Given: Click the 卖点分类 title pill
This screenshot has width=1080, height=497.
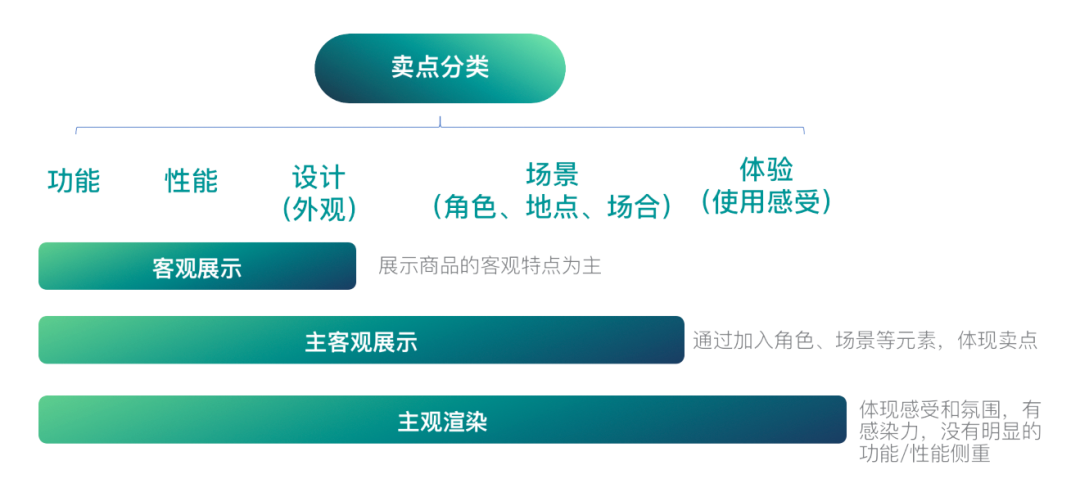Looking at the screenshot, I should pos(440,68).
